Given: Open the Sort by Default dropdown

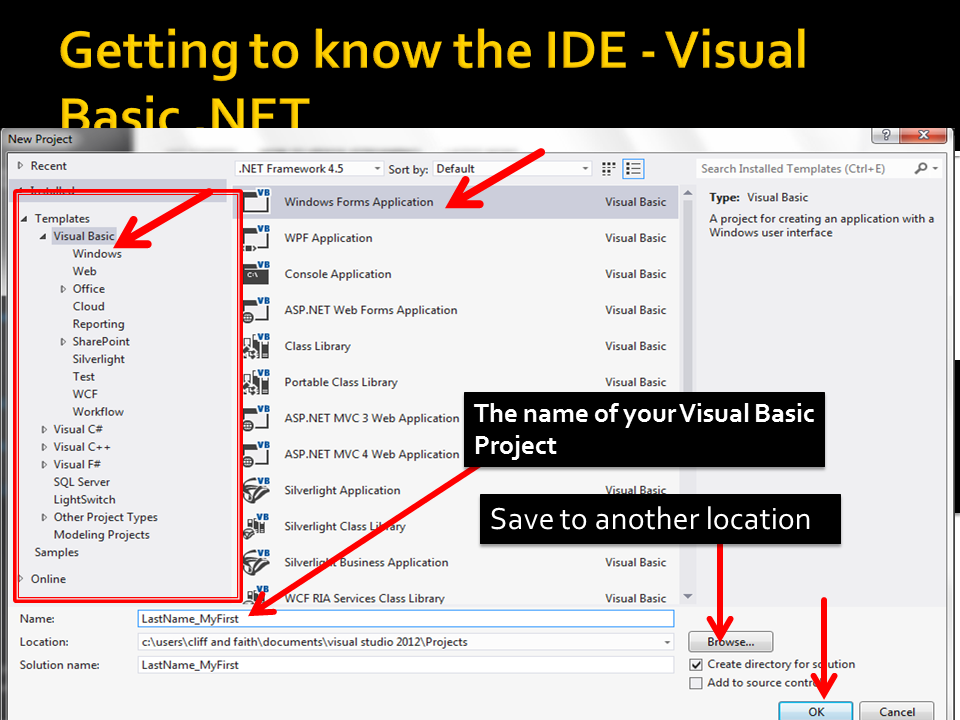Looking at the screenshot, I should 512,168.
